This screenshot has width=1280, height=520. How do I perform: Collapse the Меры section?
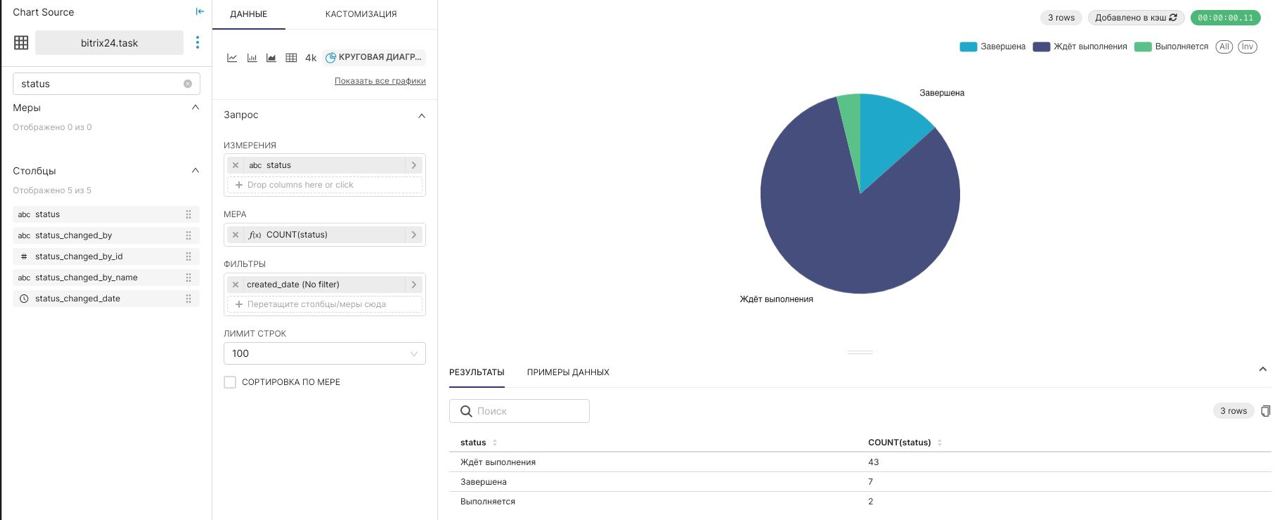(x=195, y=107)
